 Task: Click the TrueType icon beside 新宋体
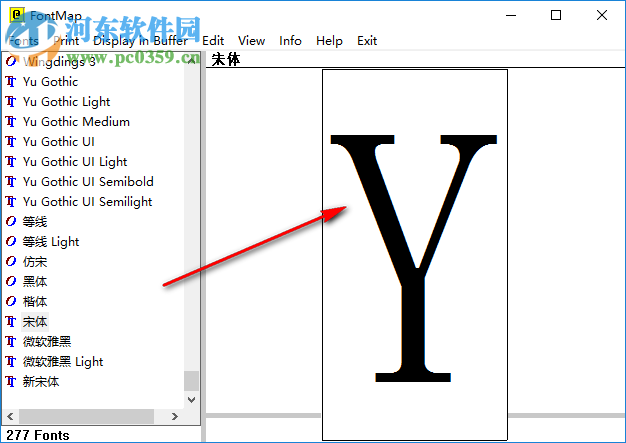[x=11, y=382]
